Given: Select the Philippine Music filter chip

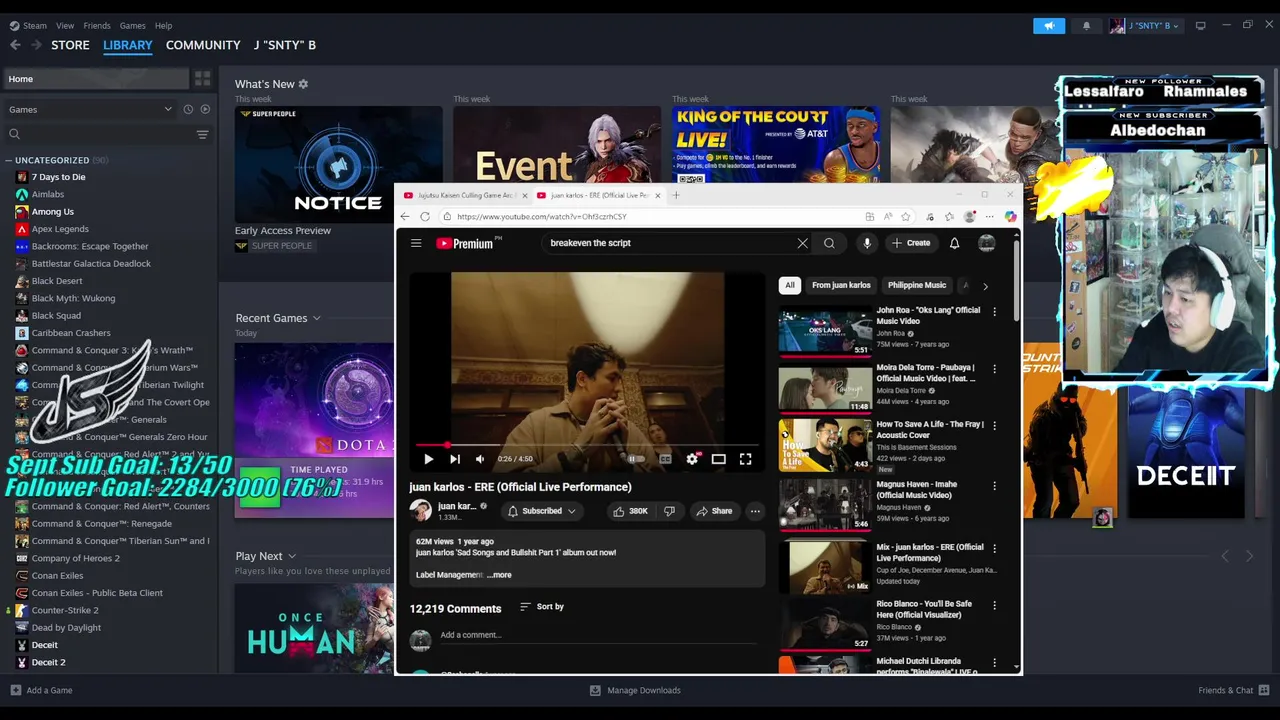Looking at the screenshot, I should pyautogui.click(x=917, y=285).
